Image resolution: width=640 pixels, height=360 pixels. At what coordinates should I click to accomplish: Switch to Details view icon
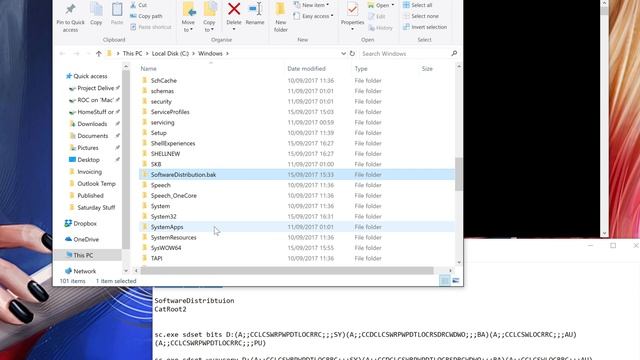coord(445,281)
